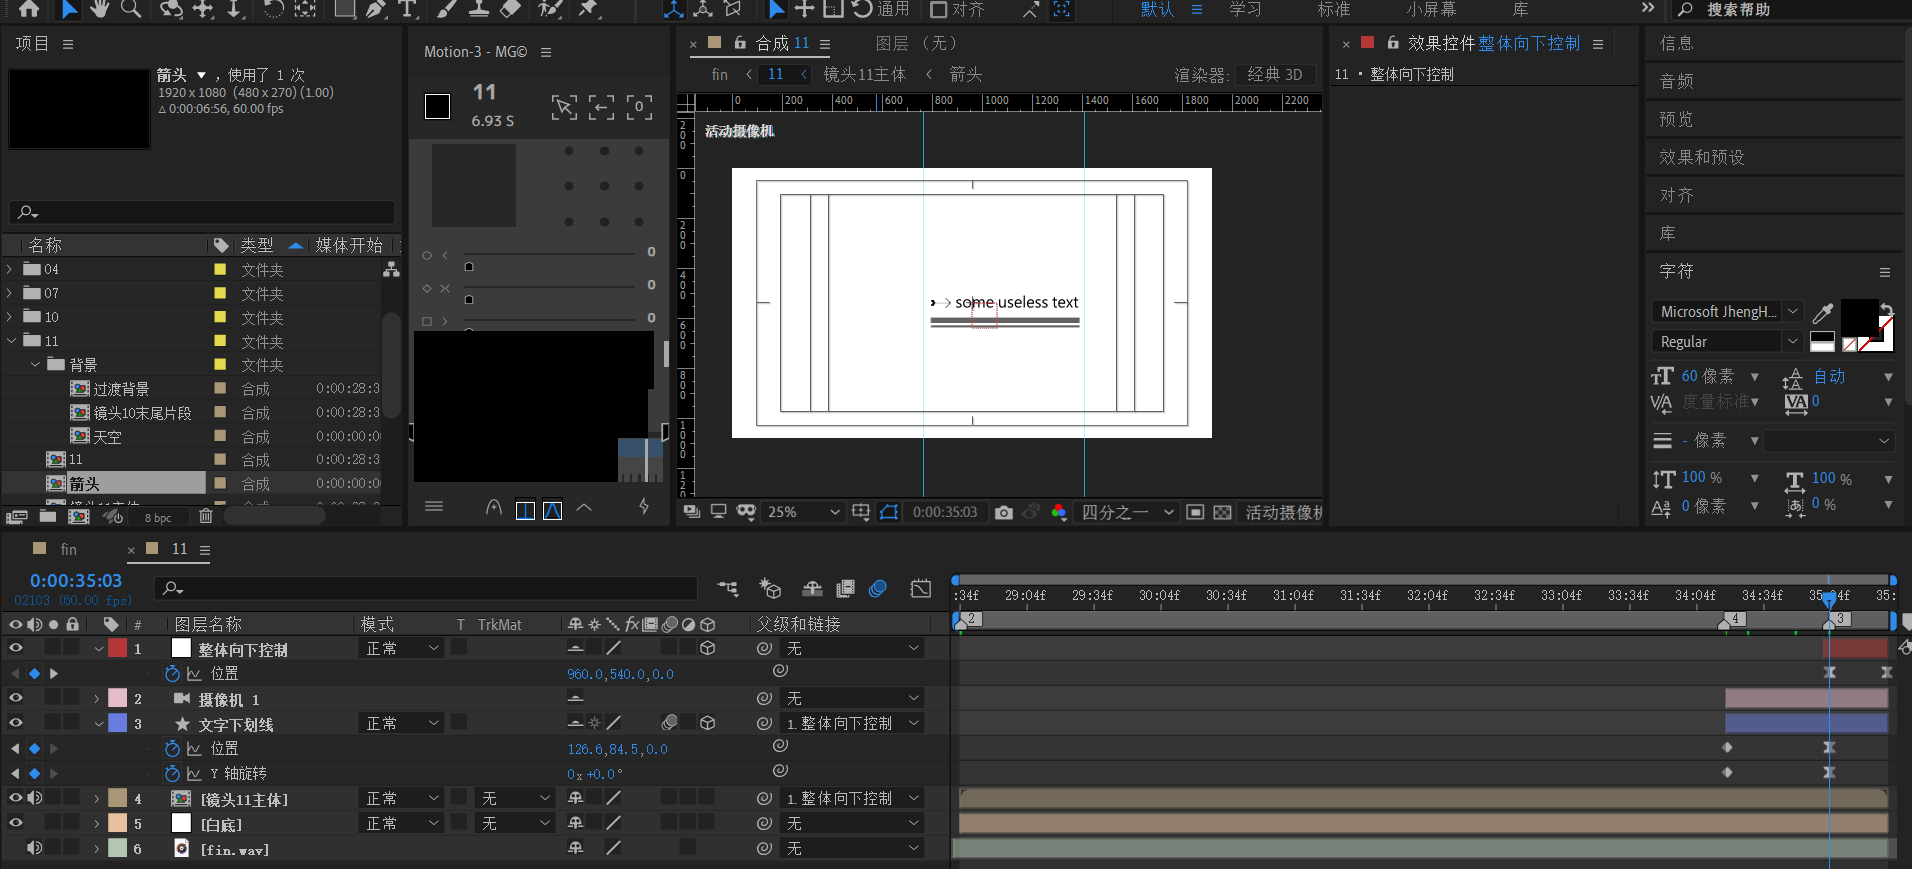1912x869 pixels.
Task: Click the blue label color of 文字下划线
Action: [x=117, y=723]
